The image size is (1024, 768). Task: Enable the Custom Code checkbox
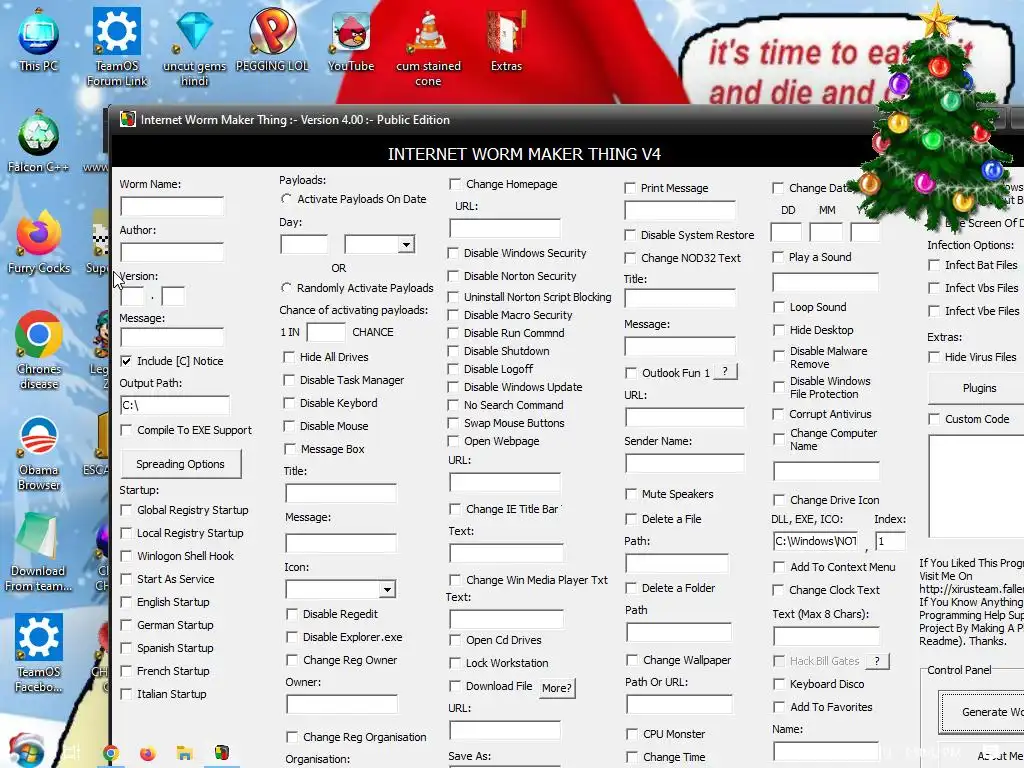tap(934, 419)
